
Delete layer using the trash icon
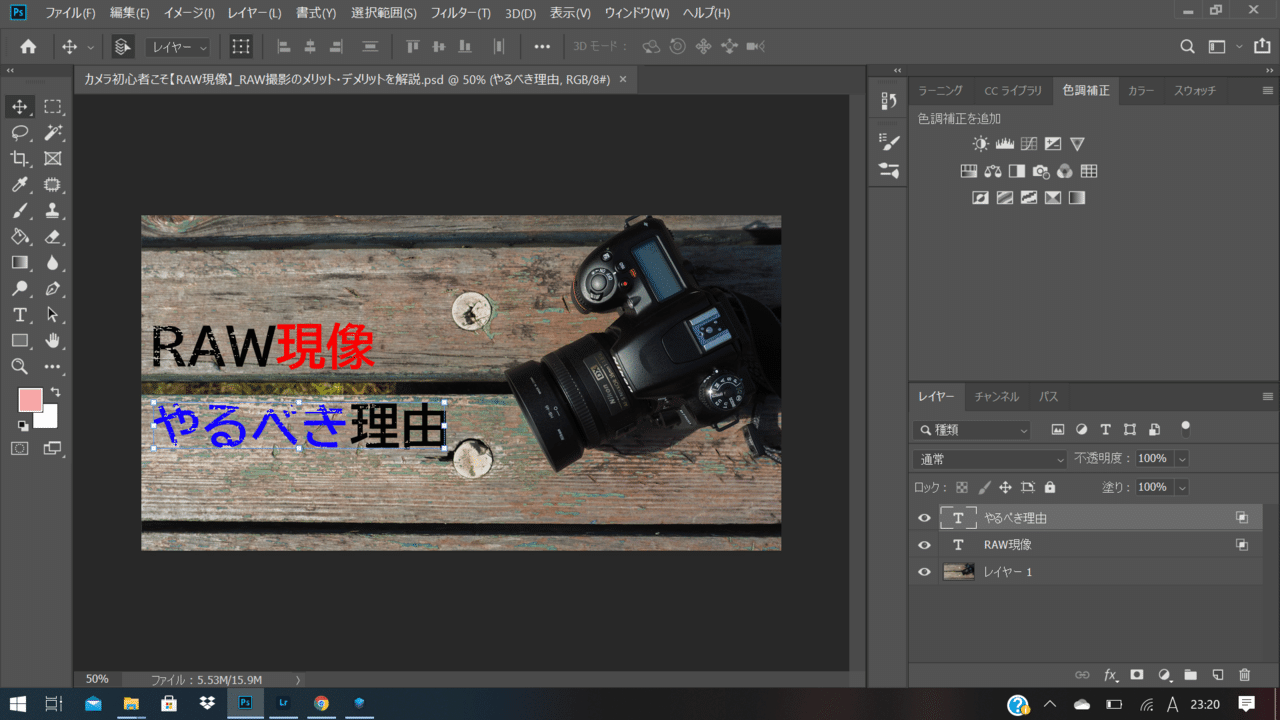1245,675
